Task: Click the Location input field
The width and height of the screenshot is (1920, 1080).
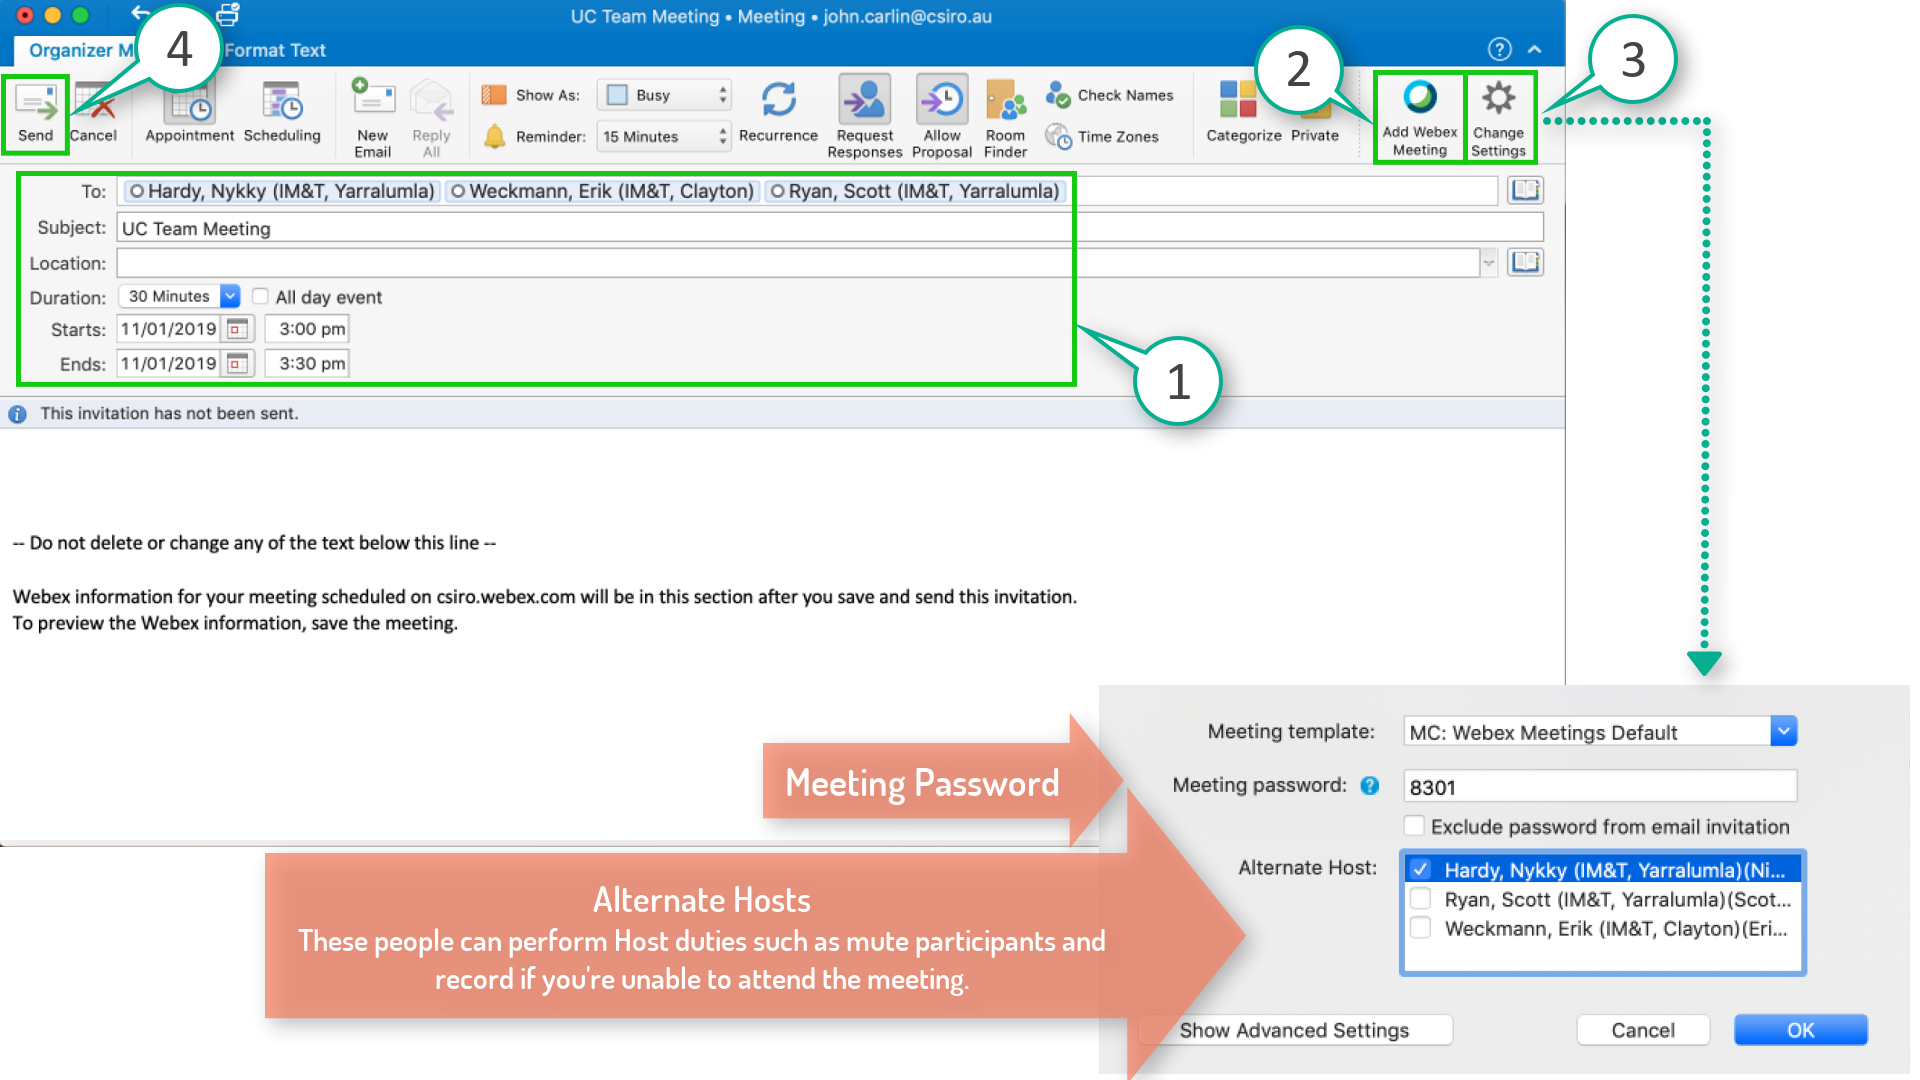Action: click(x=798, y=263)
